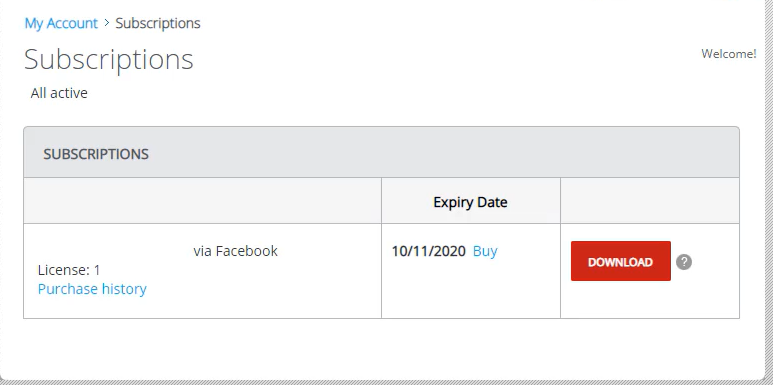Click the question mark help icon
The height and width of the screenshot is (385, 773).
pyautogui.click(x=684, y=262)
